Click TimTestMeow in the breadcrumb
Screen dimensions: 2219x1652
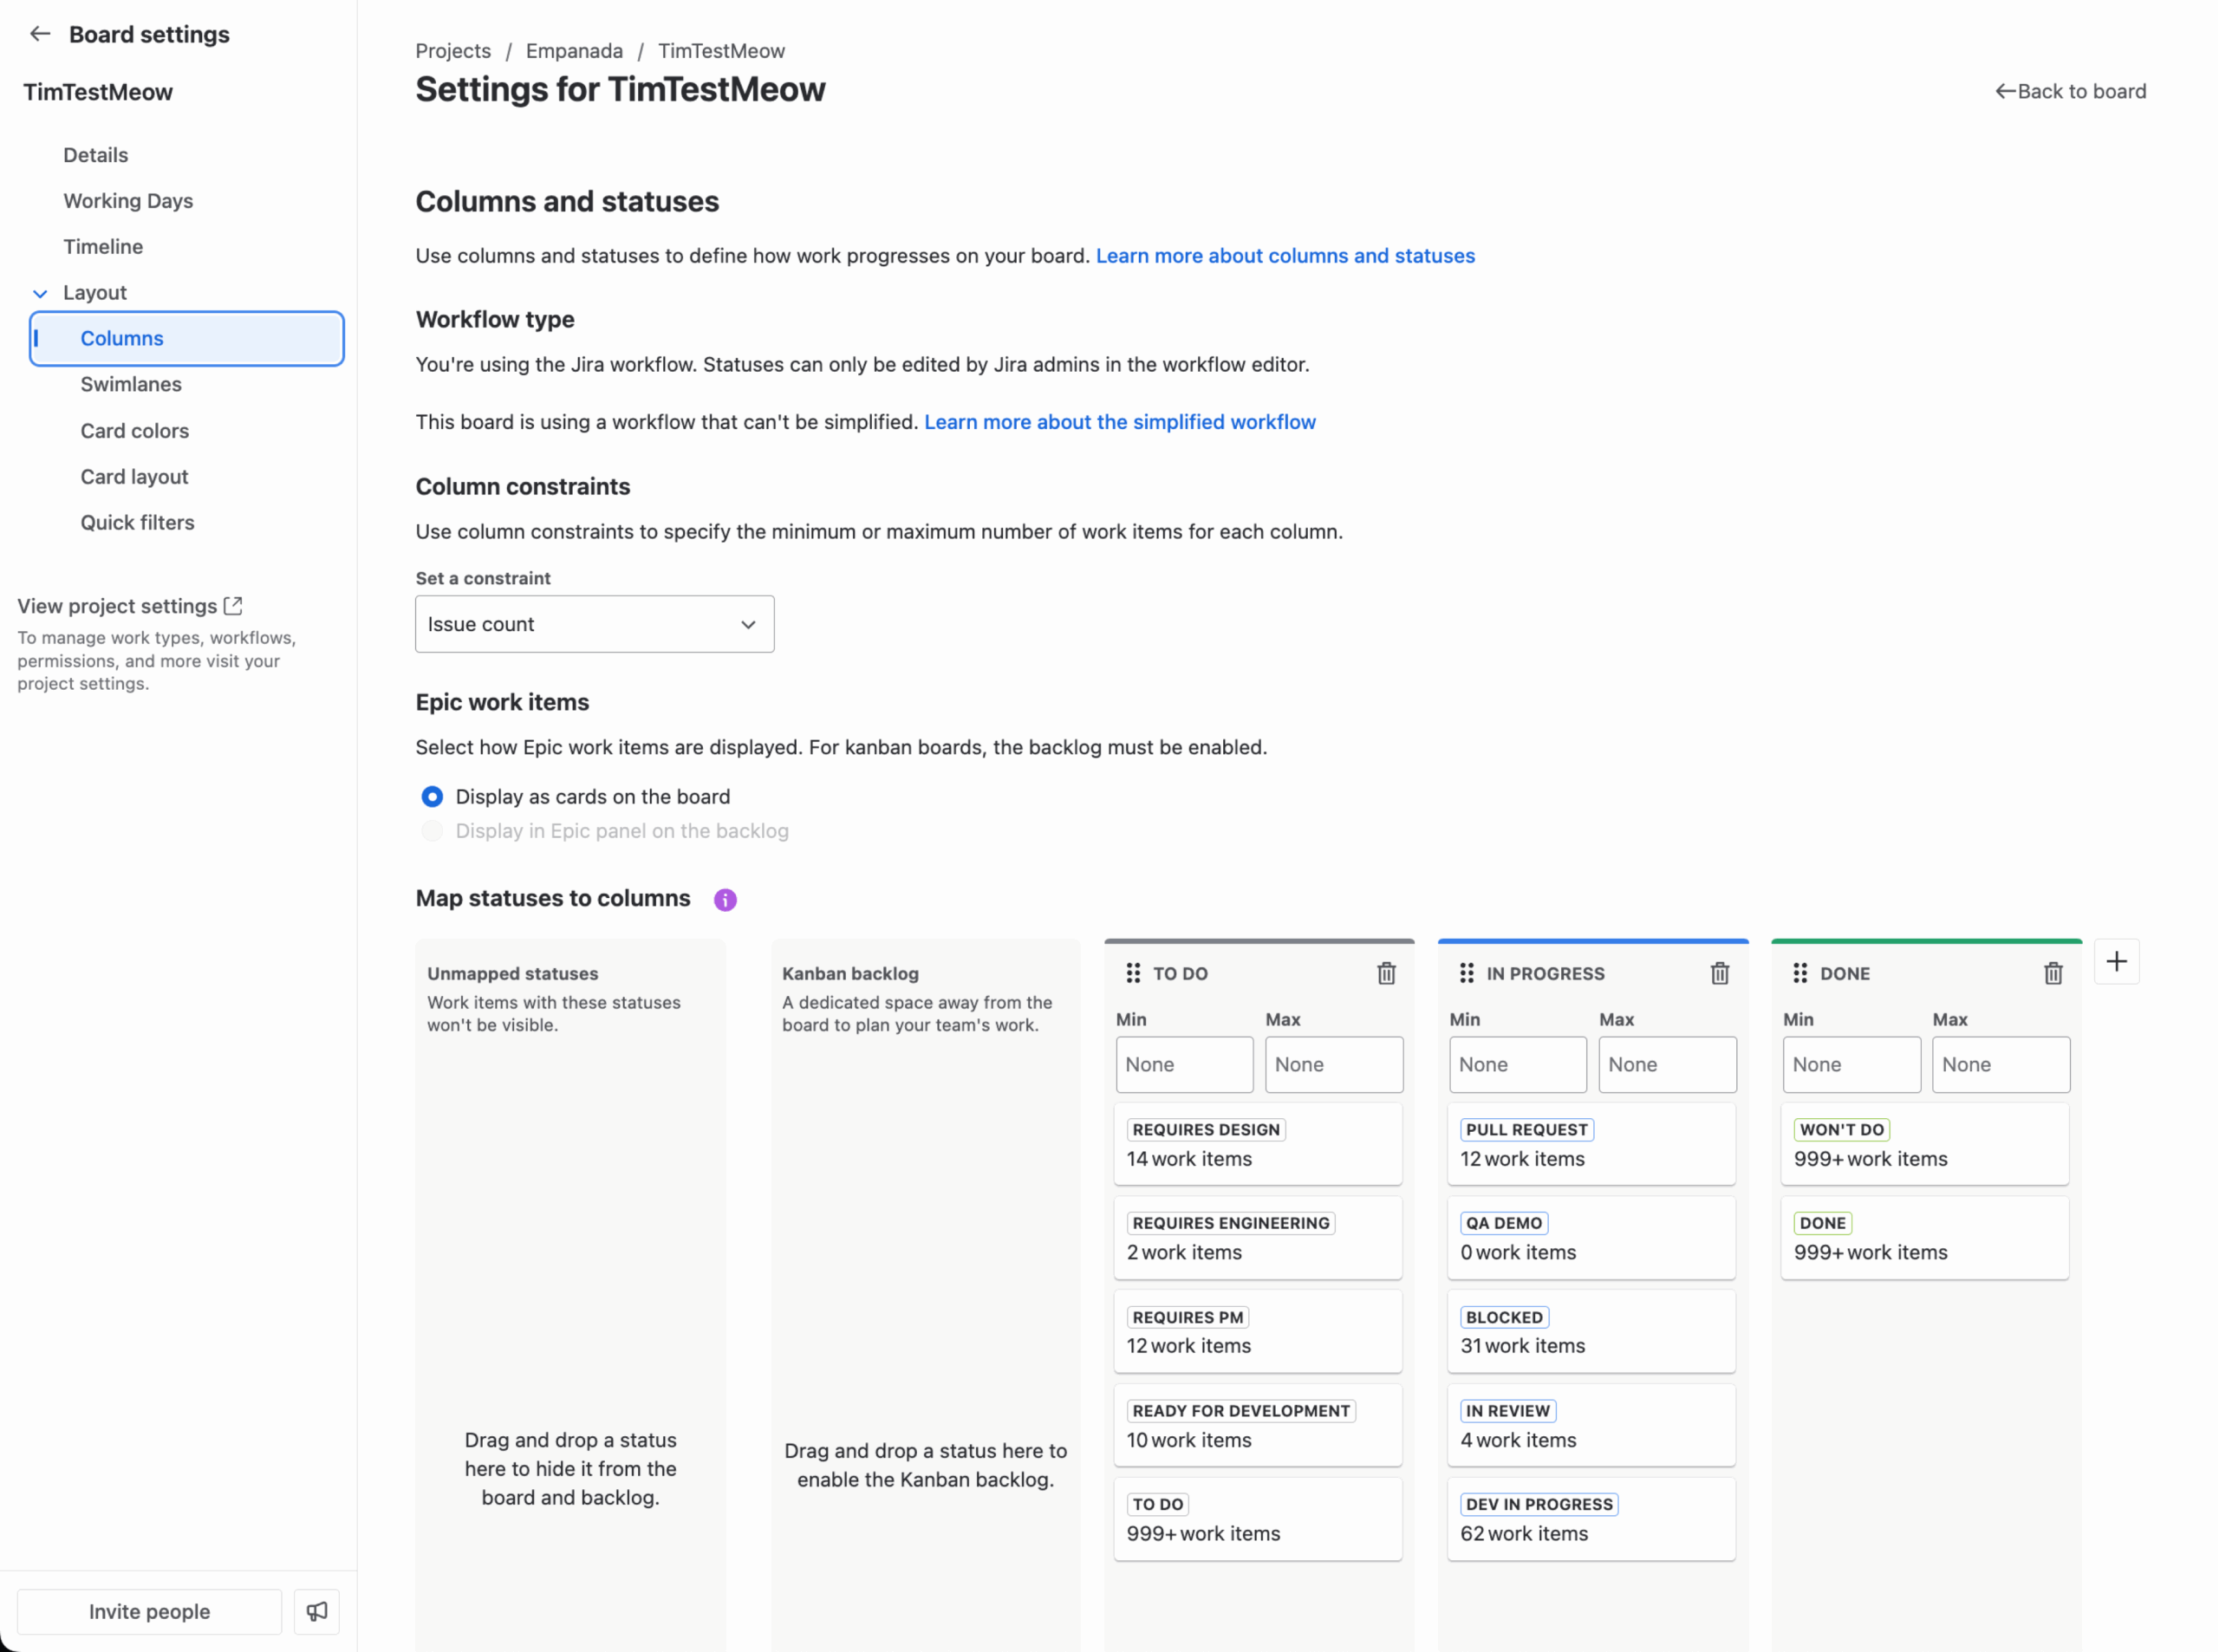(x=721, y=51)
